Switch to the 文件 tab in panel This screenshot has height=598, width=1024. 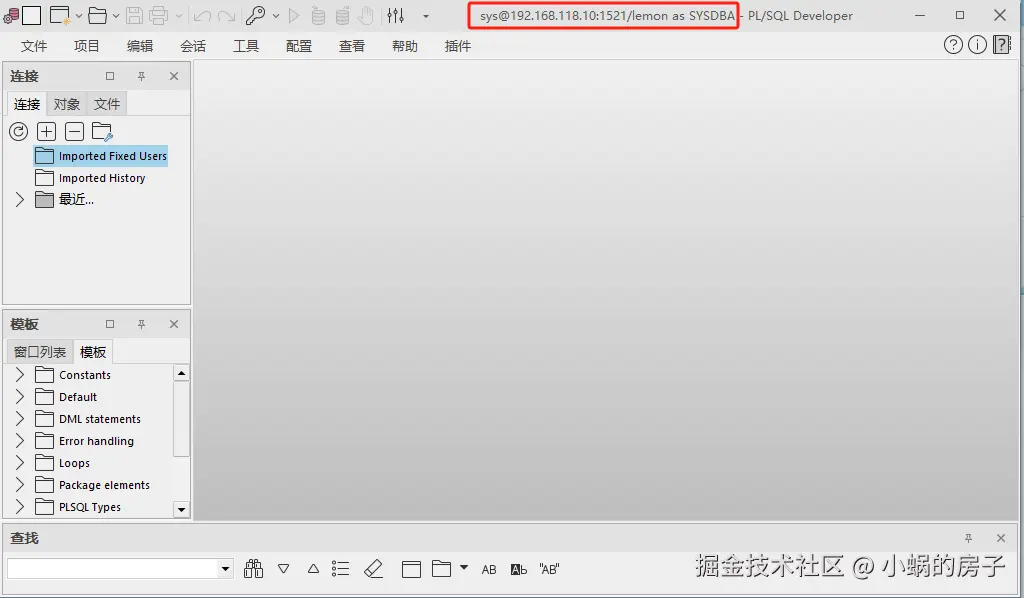tap(106, 104)
